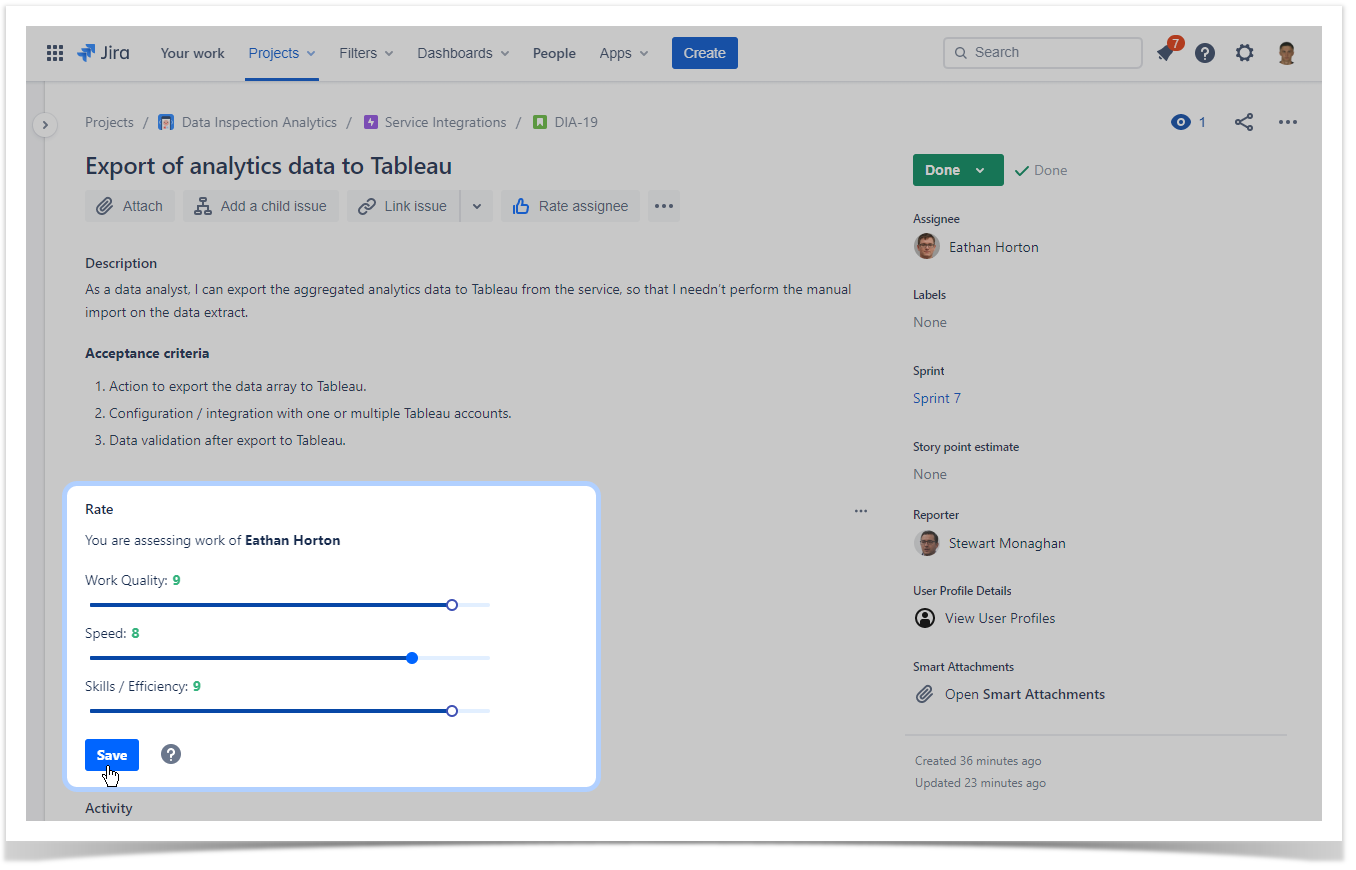The image size is (1356, 870).
Task: Click View User Profiles link
Action: pyautogui.click(x=1000, y=618)
